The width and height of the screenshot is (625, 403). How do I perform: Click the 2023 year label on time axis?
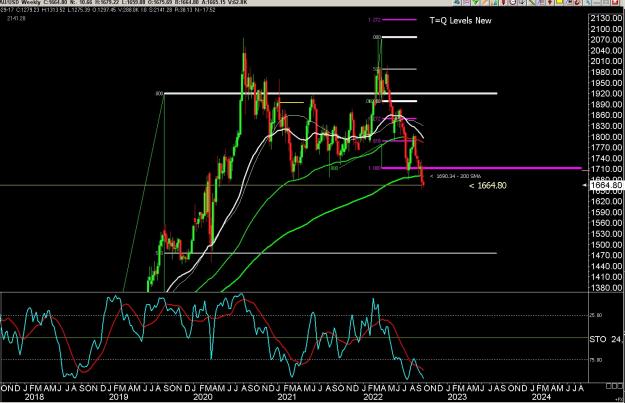(457, 397)
